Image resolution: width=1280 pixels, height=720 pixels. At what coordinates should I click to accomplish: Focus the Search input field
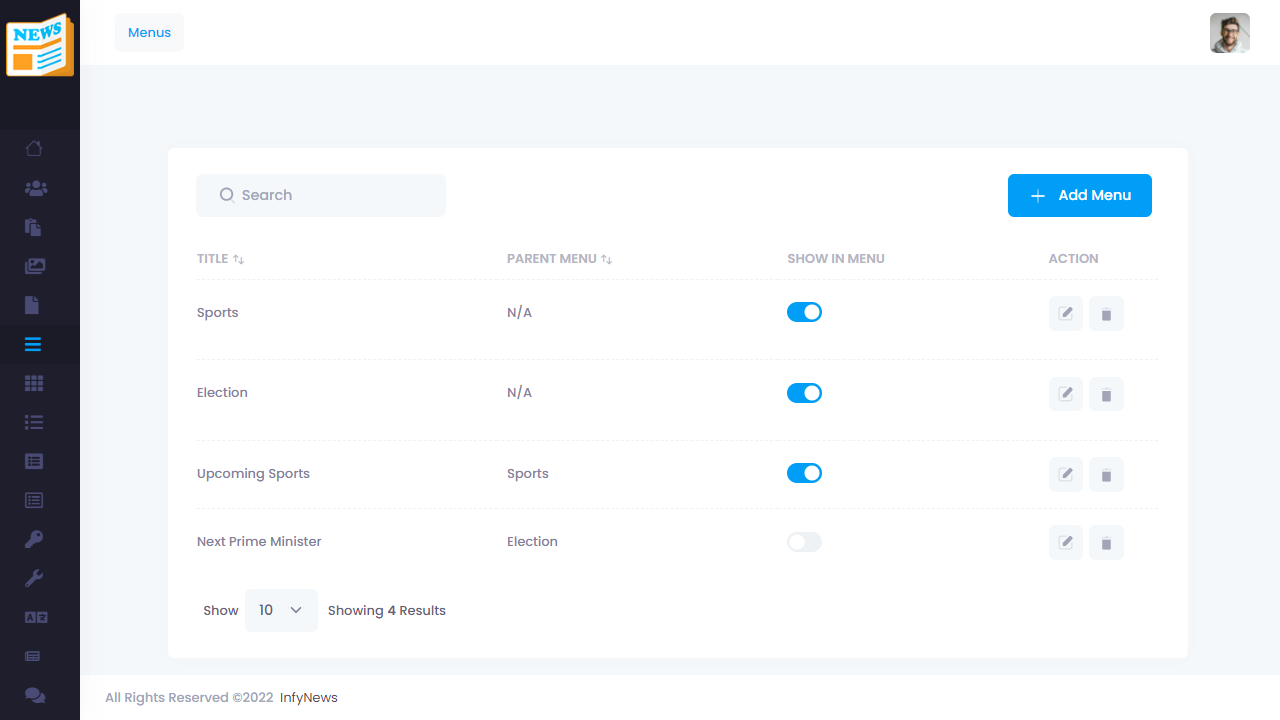click(321, 195)
